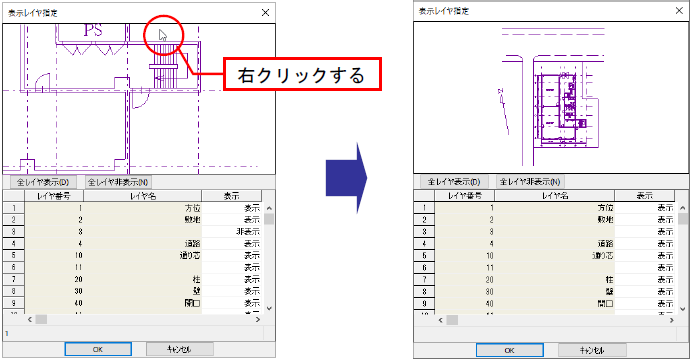
Task: Close the left 表示レイヤ指定 dialog
Action: 265,13
